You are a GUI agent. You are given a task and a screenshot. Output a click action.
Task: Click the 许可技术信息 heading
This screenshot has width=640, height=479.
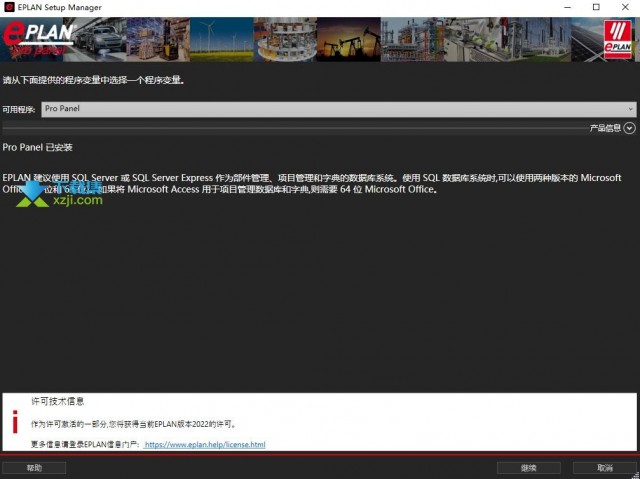[58, 401]
